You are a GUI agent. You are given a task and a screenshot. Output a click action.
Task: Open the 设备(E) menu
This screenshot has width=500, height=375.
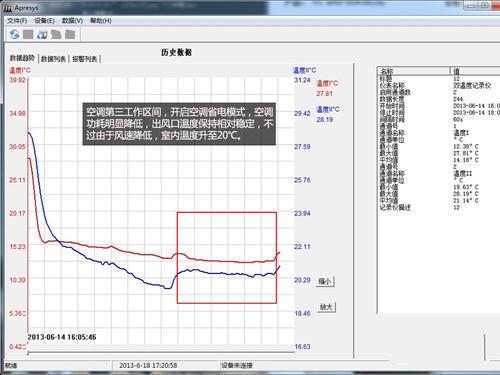pyautogui.click(x=44, y=21)
